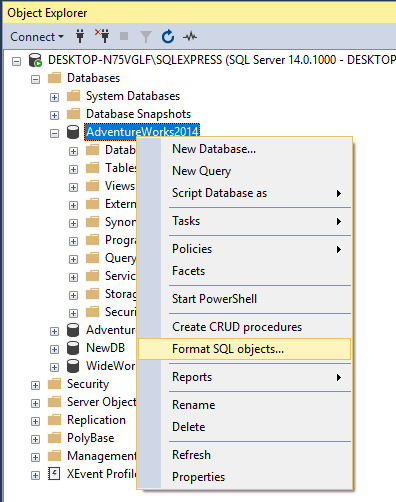This screenshot has width=396, height=502.
Task: Open the Tasks submenu
Action: [245, 221]
